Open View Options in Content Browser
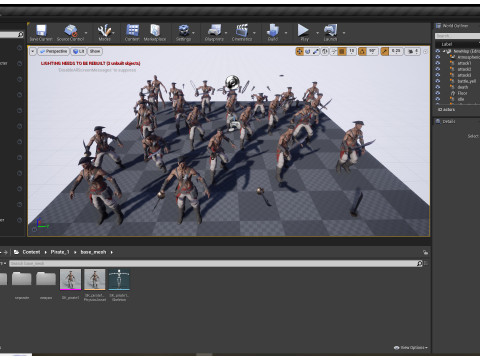This screenshot has height=360, width=480. pos(411,347)
